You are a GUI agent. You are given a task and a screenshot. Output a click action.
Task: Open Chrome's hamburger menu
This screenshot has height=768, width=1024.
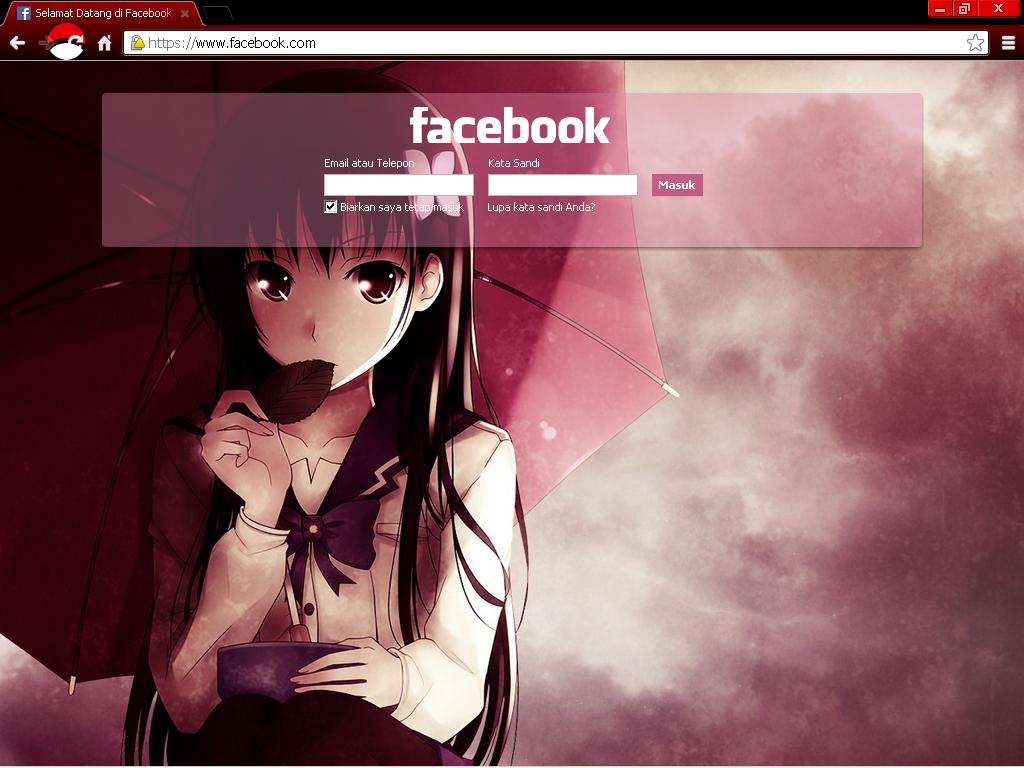1008,43
